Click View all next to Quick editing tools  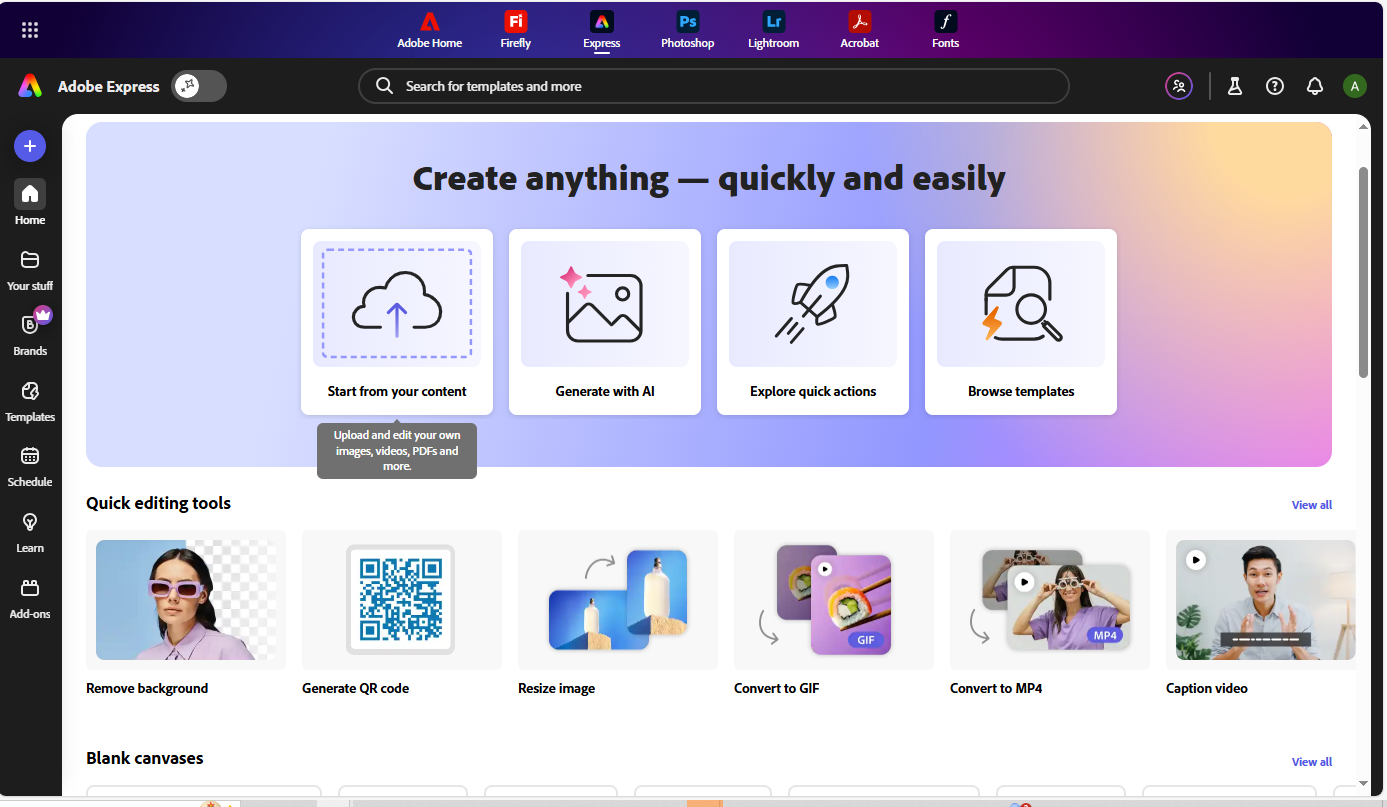tap(1311, 504)
